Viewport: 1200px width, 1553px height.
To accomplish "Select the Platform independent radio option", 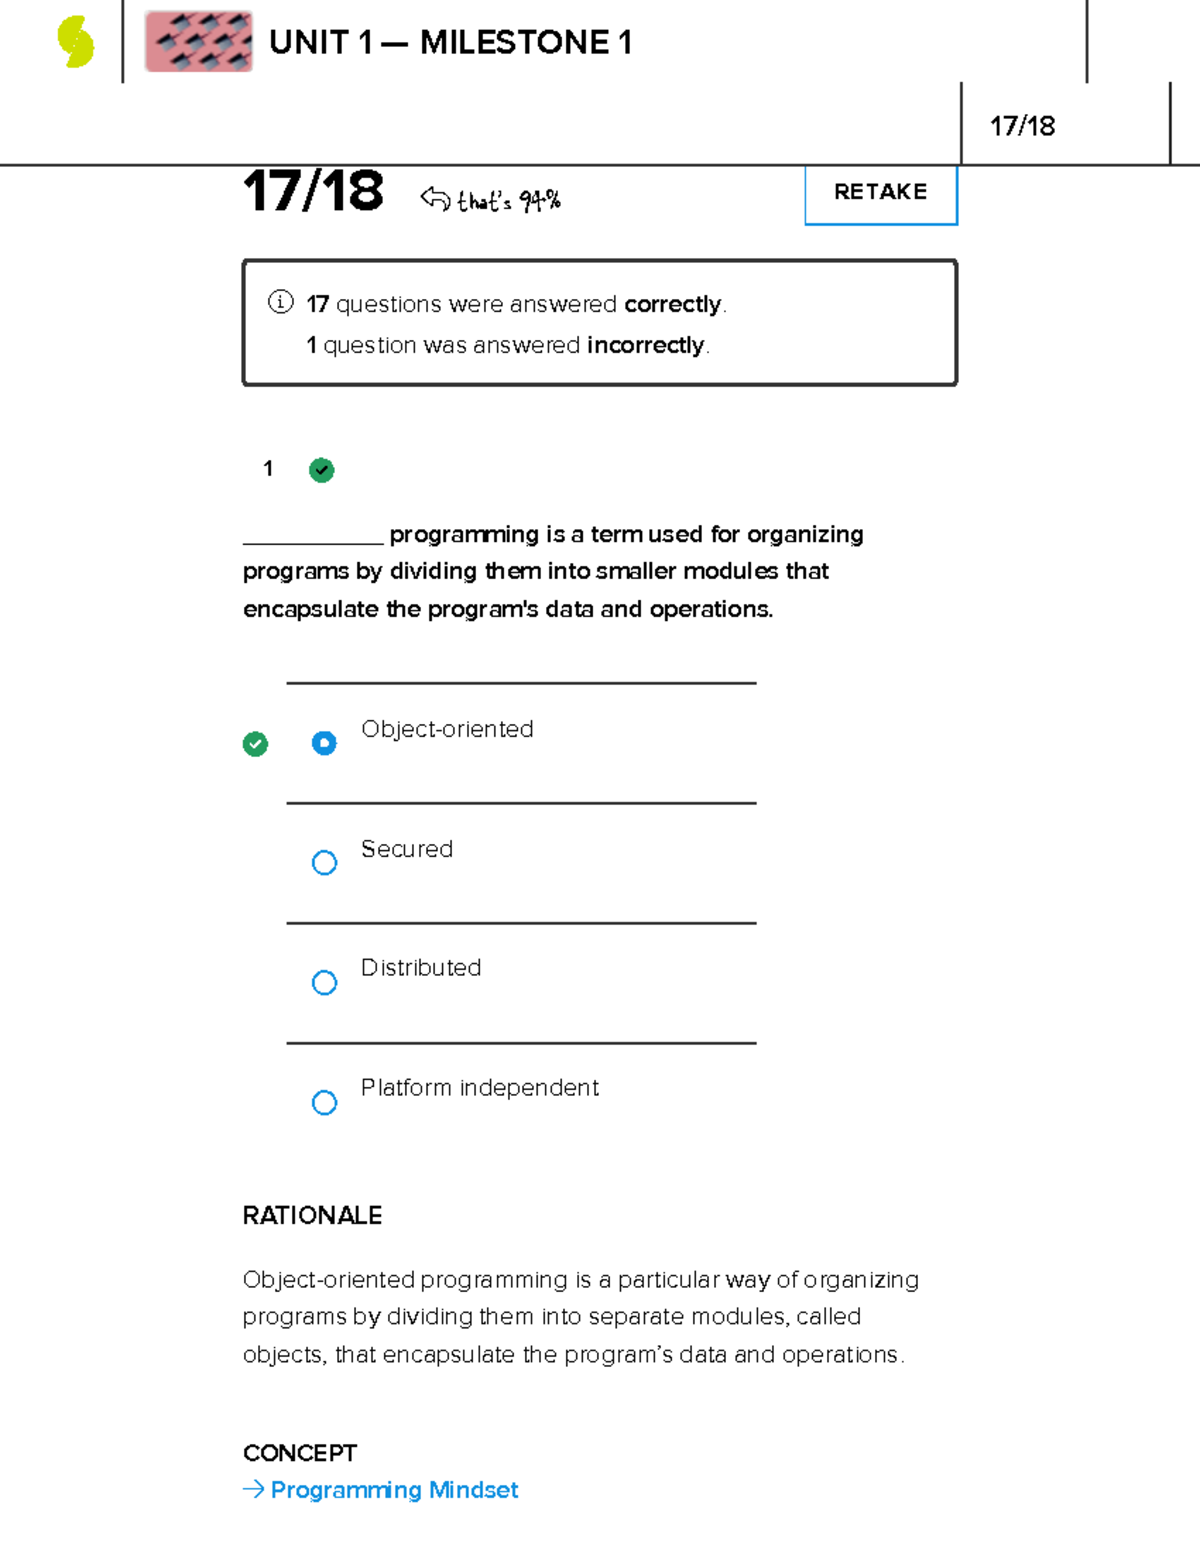I will (324, 1103).
